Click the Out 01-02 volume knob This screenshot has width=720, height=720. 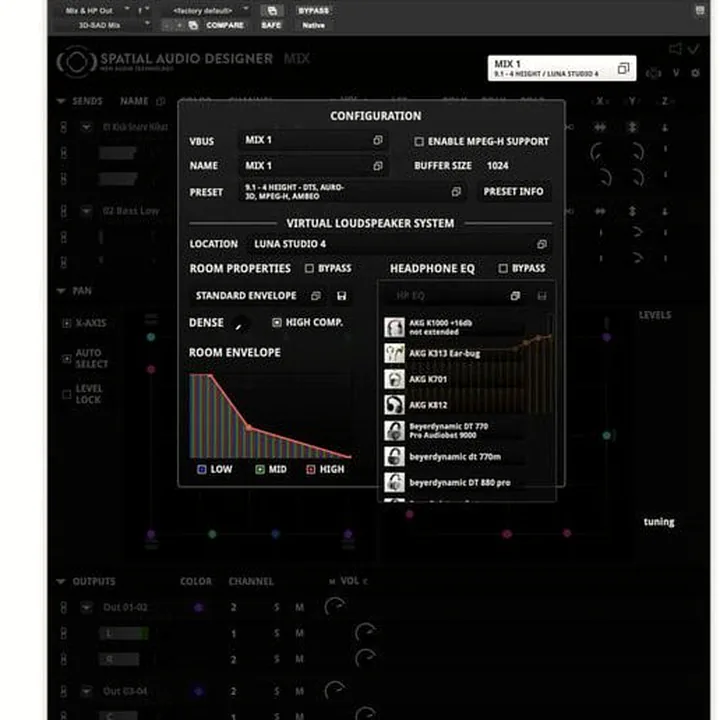335,607
